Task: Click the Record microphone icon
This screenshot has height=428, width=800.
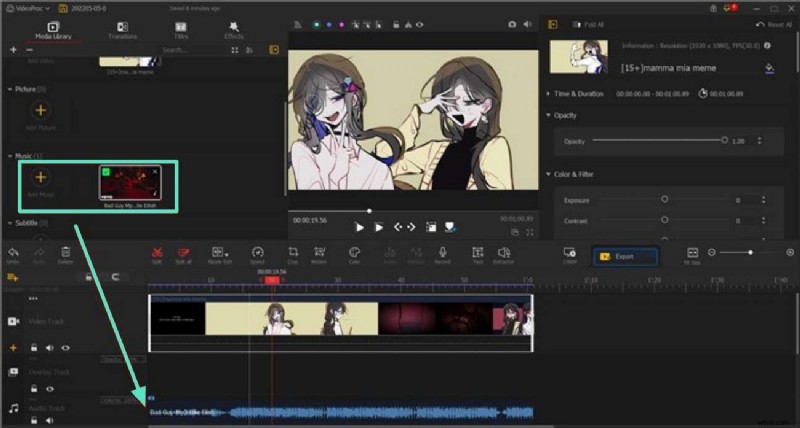Action: (x=442, y=255)
